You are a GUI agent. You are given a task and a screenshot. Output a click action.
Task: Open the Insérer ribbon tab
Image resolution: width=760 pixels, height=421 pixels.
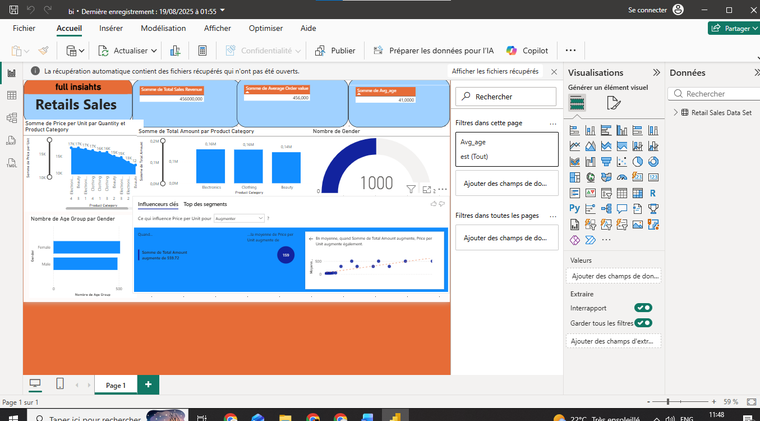point(111,29)
